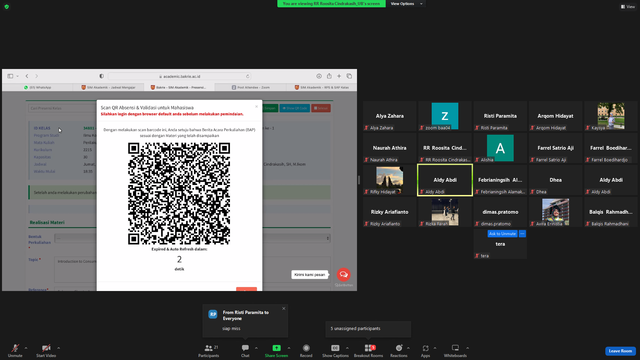Open the Apps icon in toolbar
640x360 pixels.
pos(425,348)
